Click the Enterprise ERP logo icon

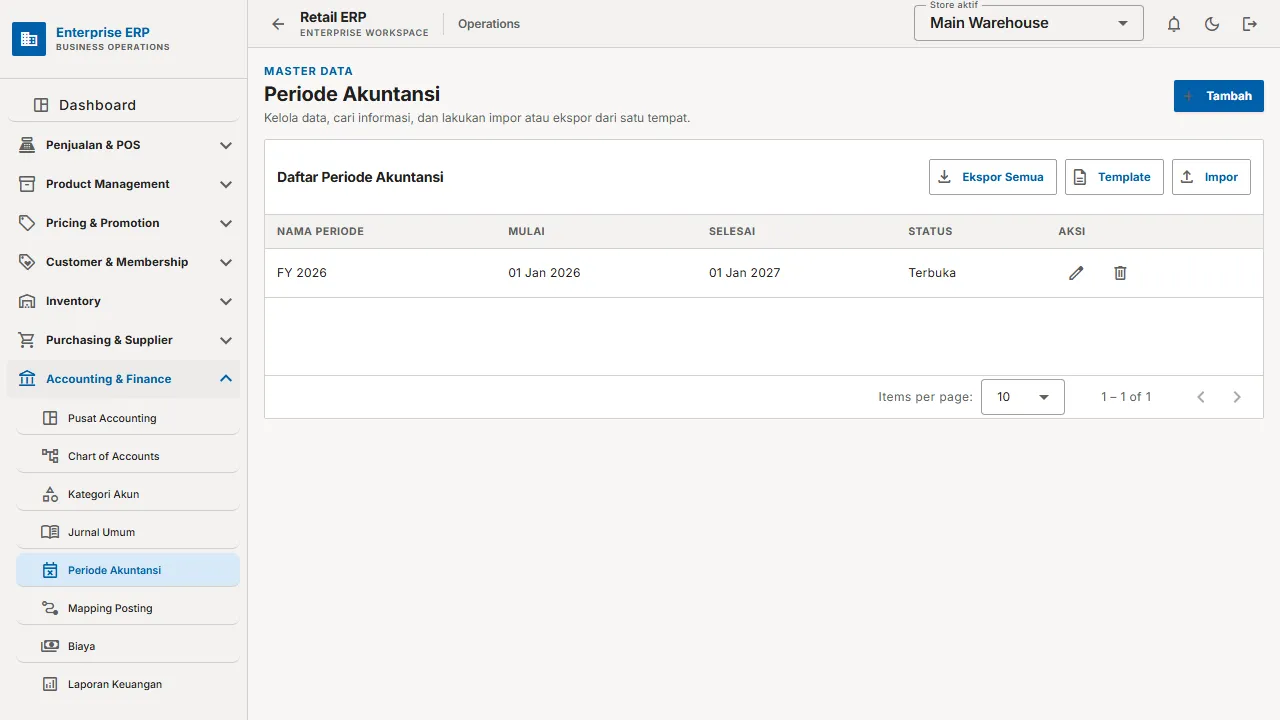point(29,39)
